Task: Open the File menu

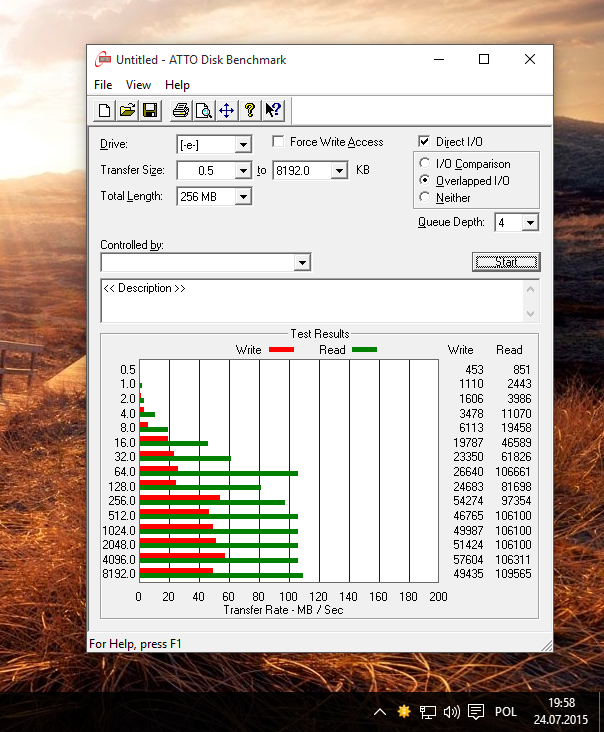Action: 103,85
